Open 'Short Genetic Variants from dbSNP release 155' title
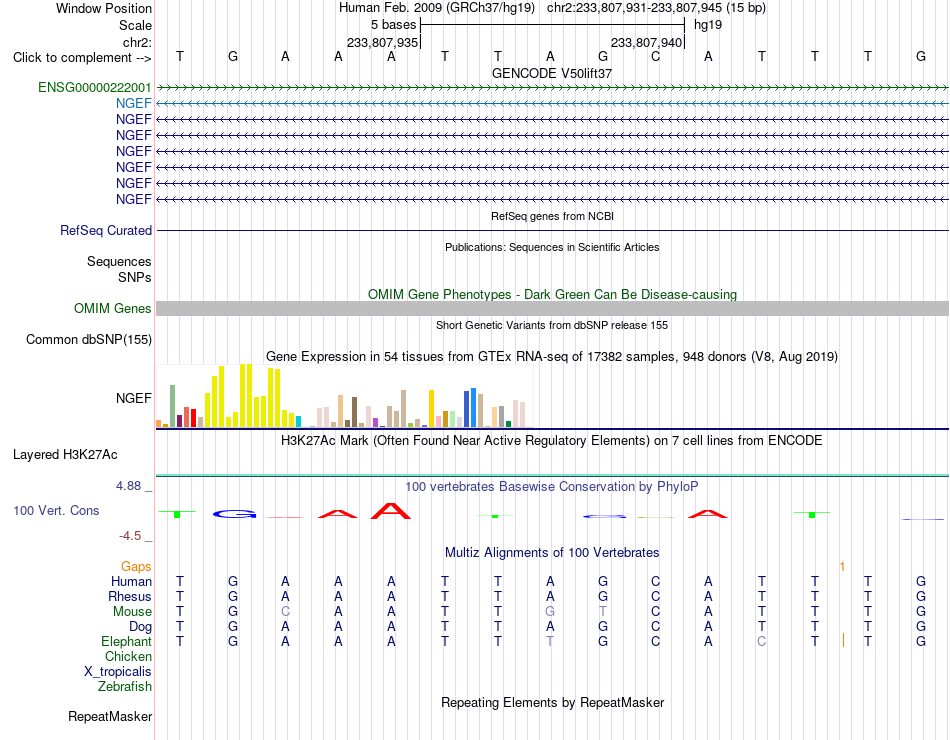Image resolution: width=950 pixels, height=740 pixels. 552,325
